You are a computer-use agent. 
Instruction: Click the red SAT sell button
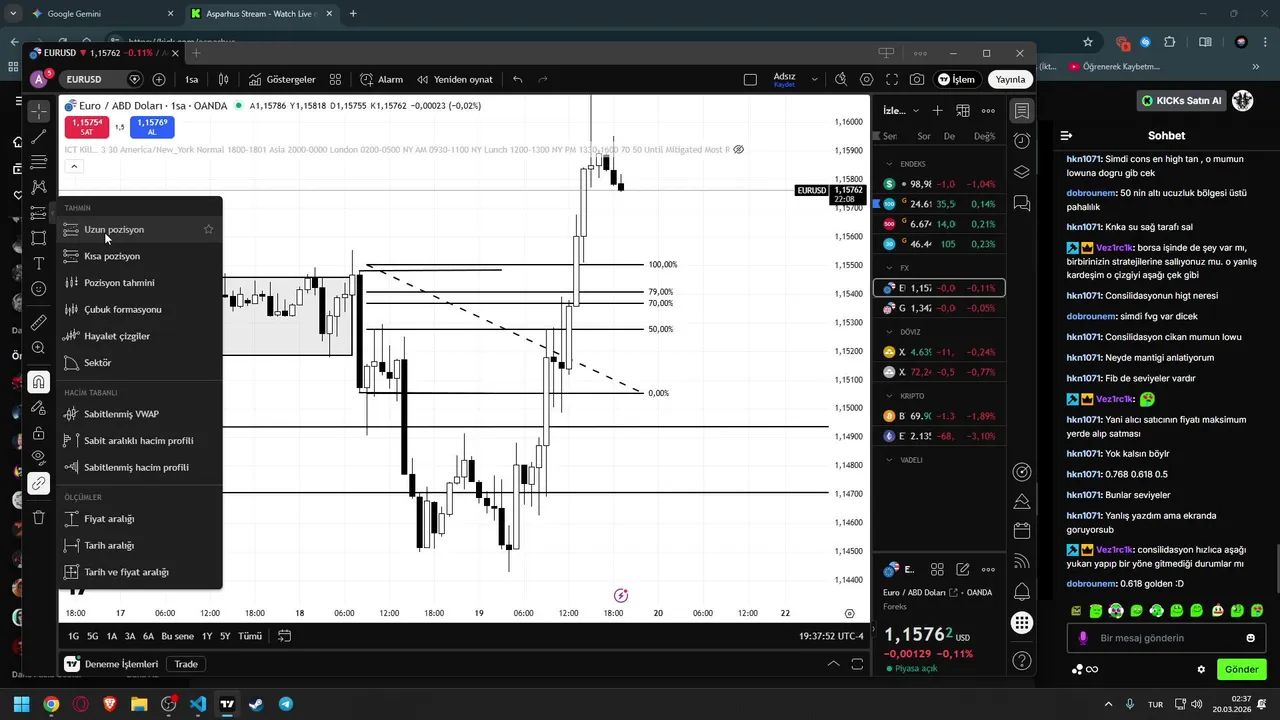point(87,127)
